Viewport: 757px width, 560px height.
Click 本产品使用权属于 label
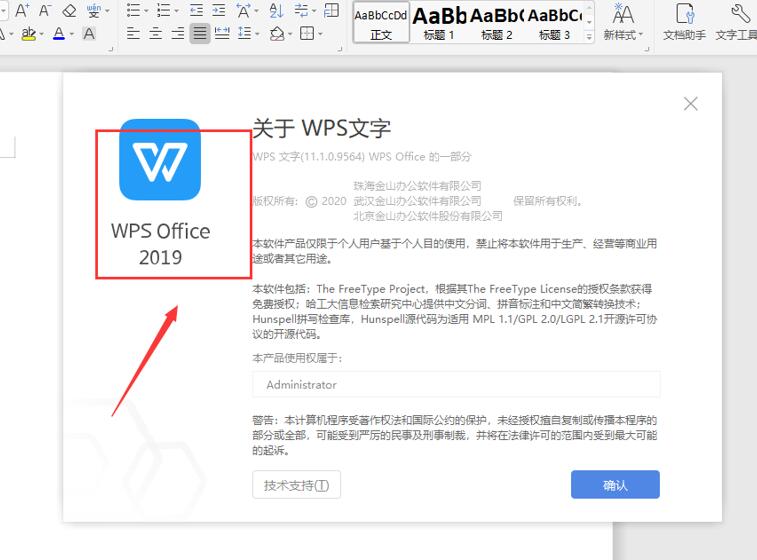coord(297,358)
